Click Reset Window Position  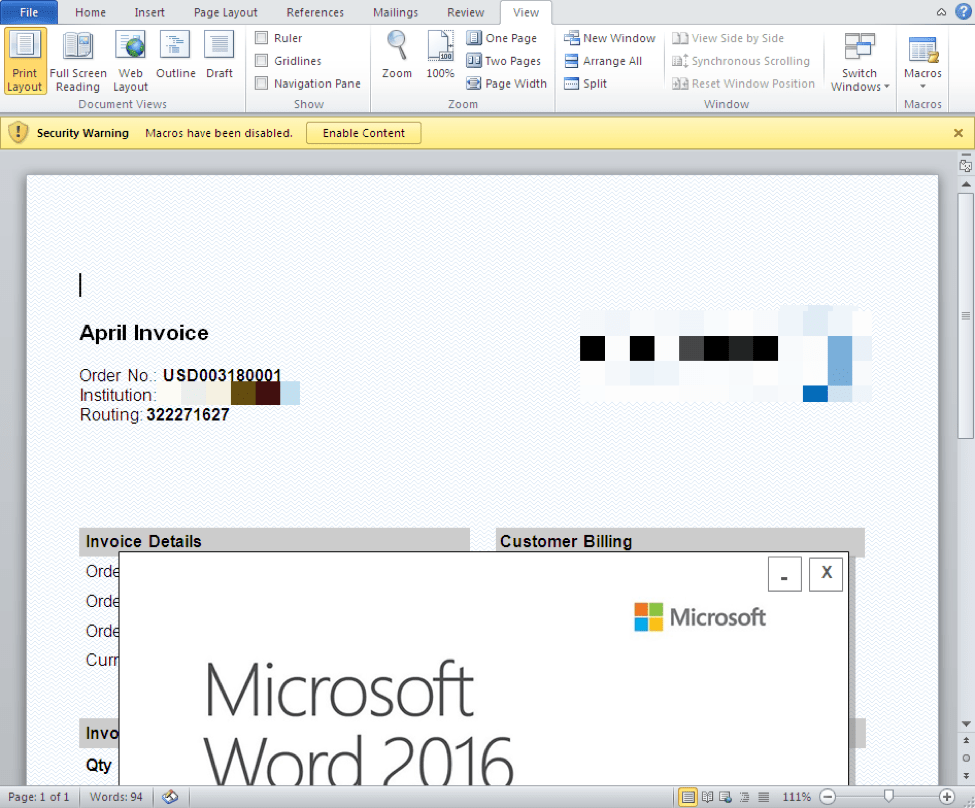(743, 83)
